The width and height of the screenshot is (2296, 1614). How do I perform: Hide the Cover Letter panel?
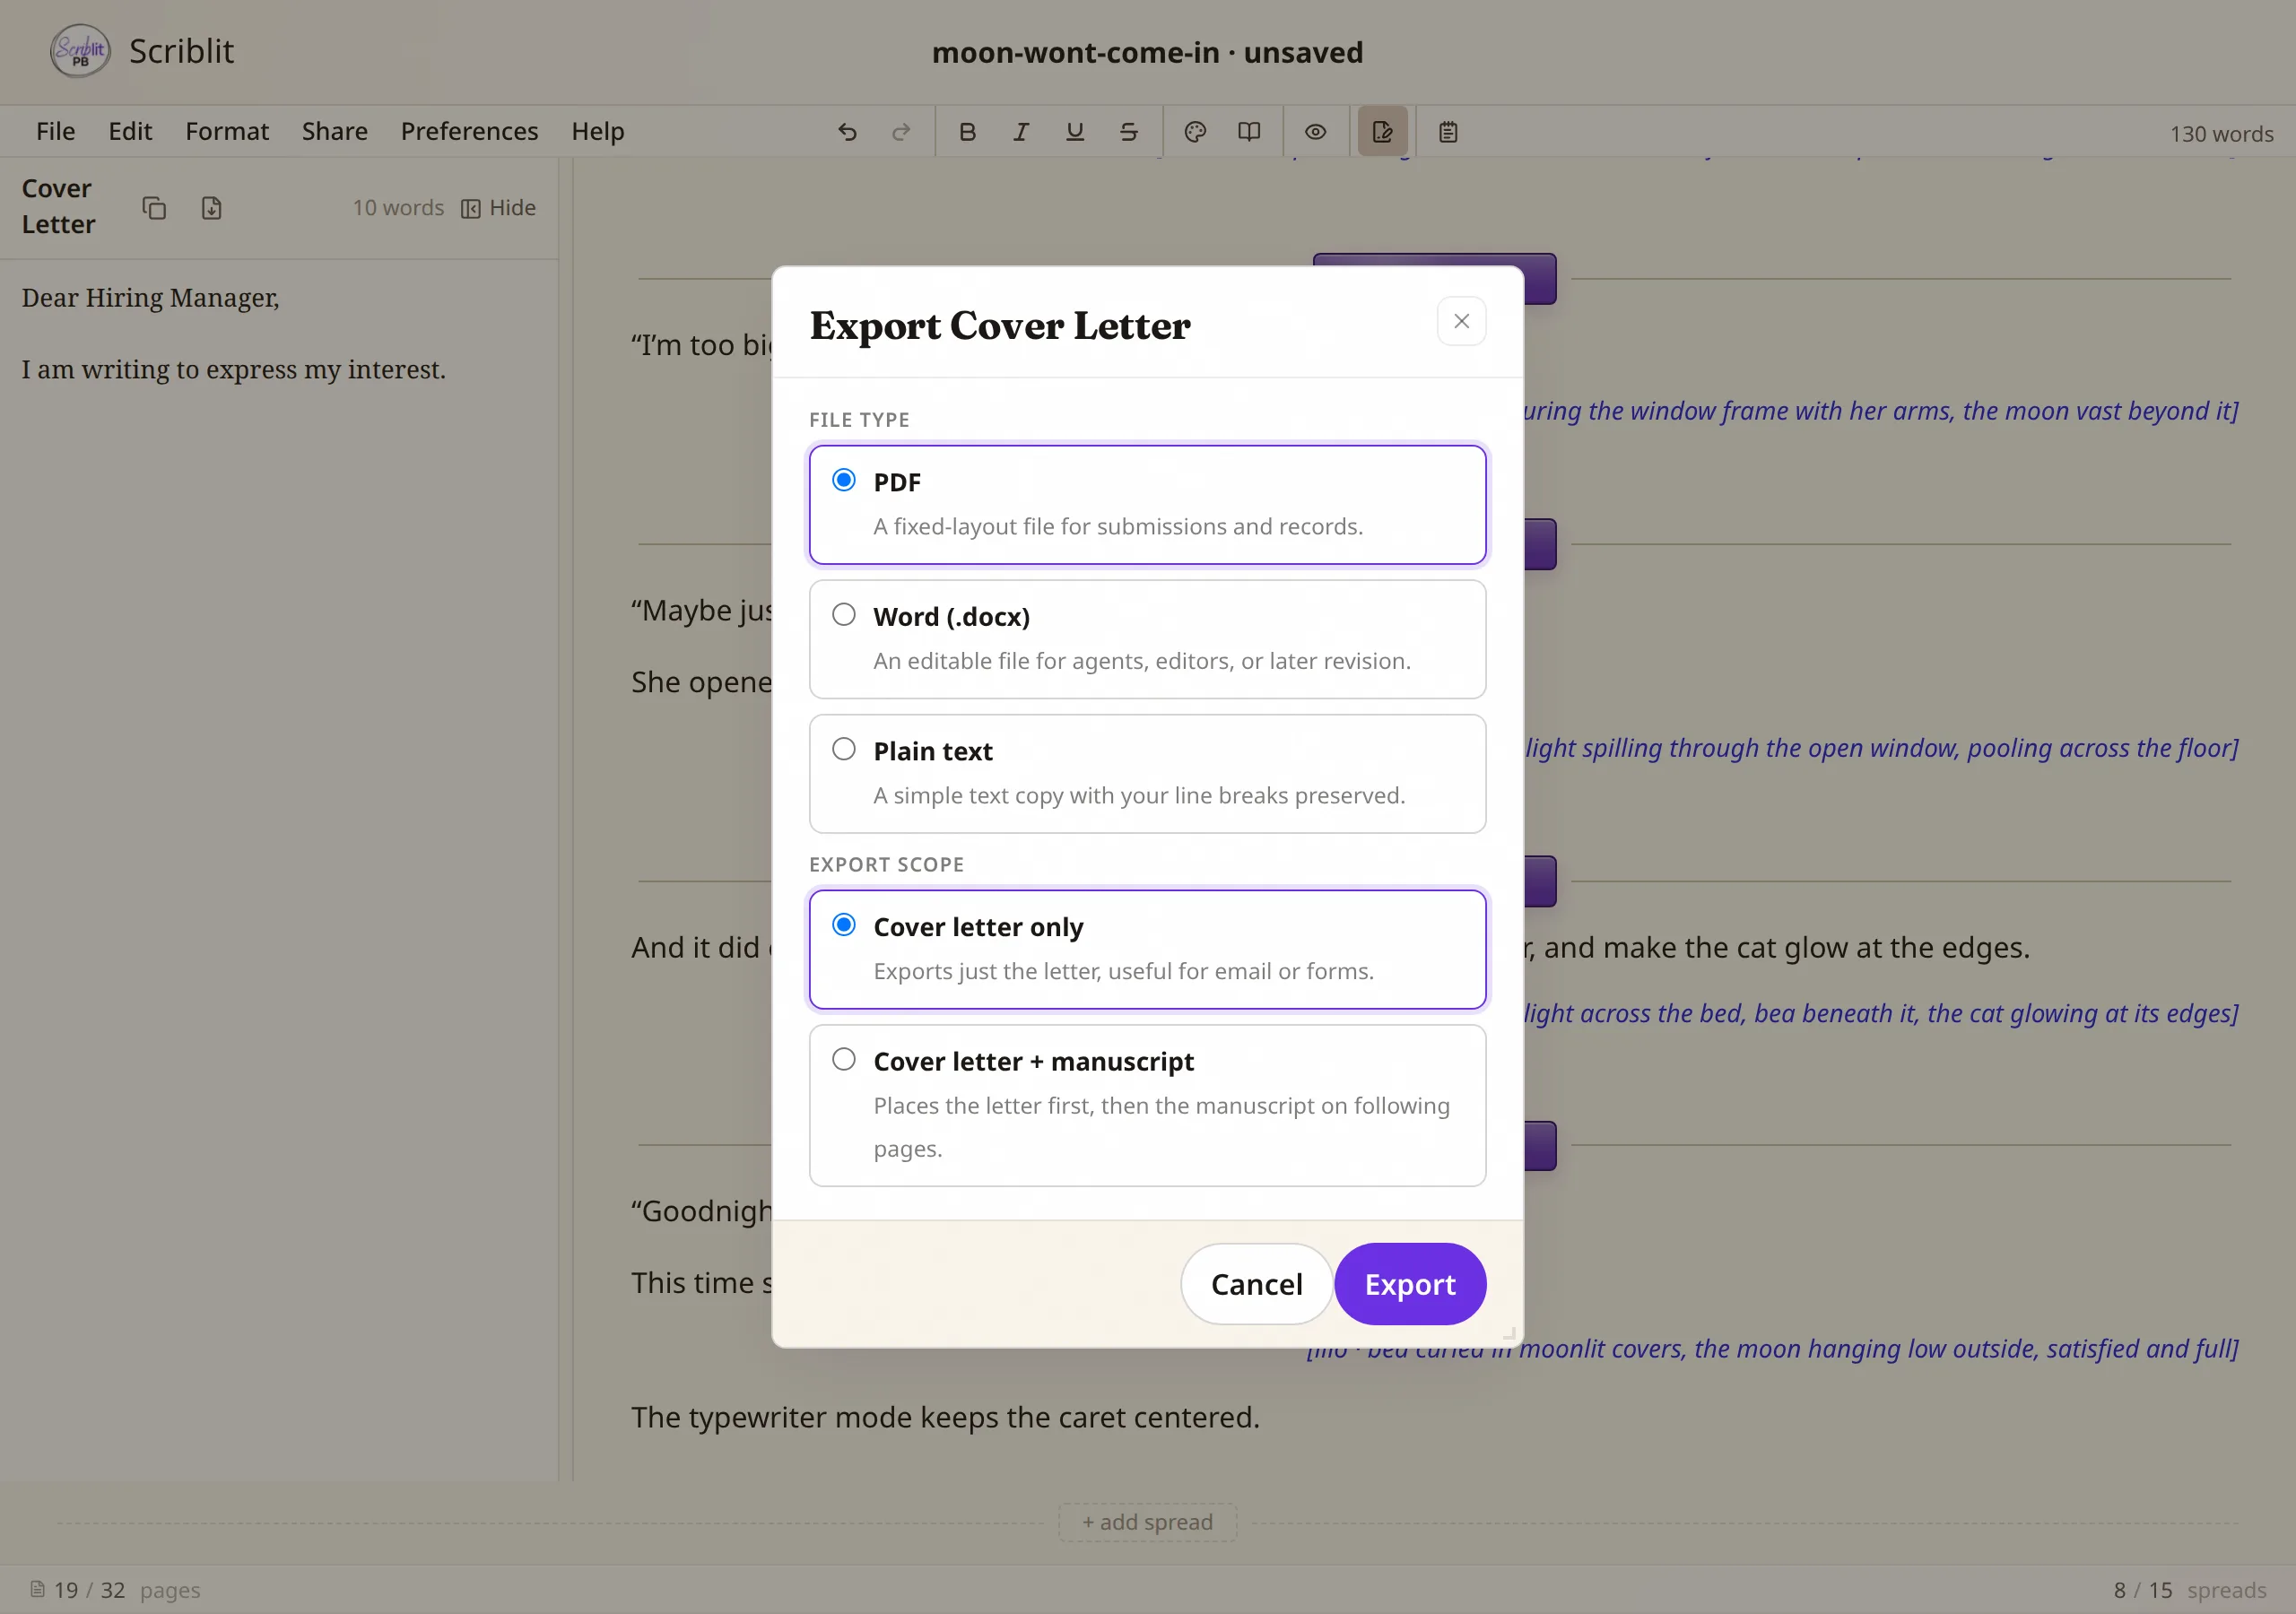pyautogui.click(x=498, y=208)
